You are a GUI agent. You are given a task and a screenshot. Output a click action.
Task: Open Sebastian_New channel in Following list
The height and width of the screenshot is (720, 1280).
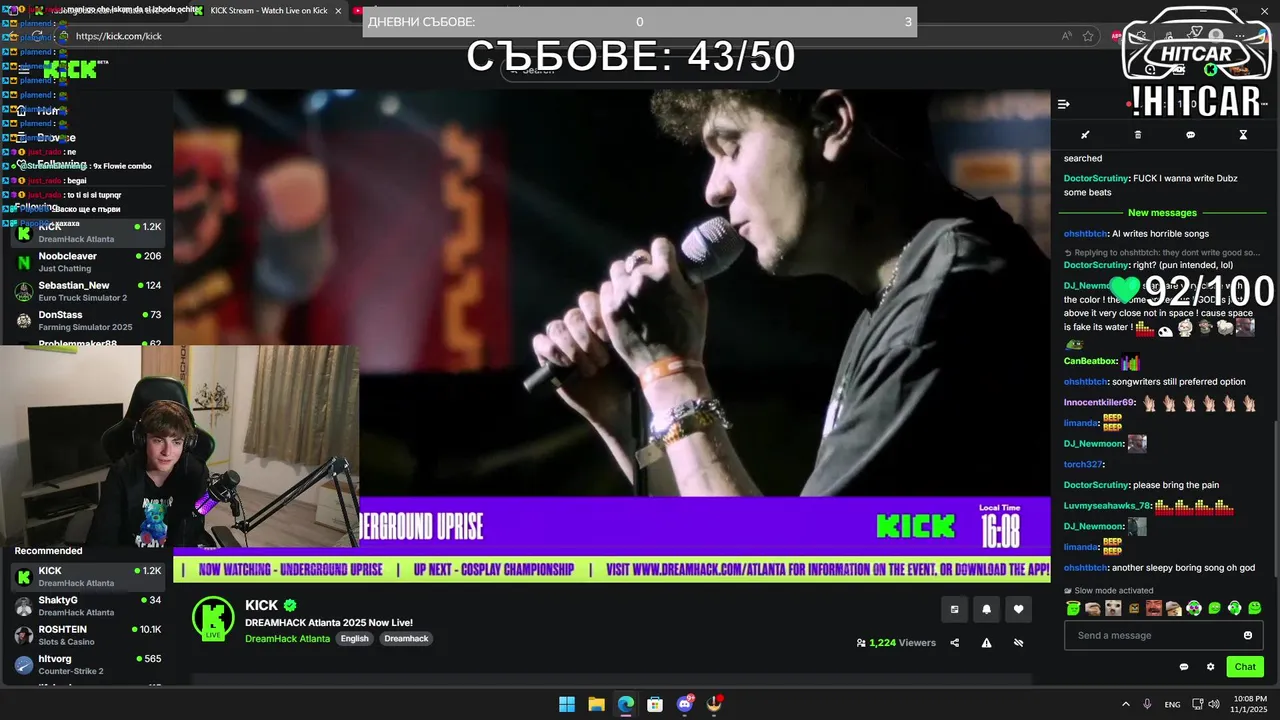[x=87, y=292]
